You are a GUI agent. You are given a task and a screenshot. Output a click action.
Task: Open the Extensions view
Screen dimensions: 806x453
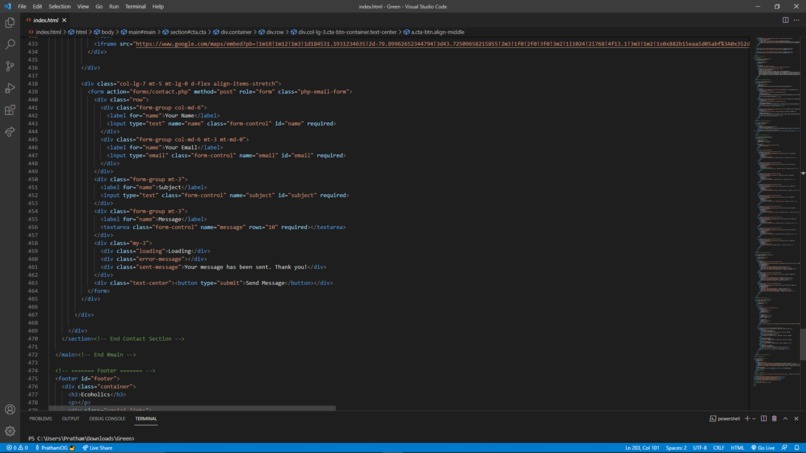(10, 110)
